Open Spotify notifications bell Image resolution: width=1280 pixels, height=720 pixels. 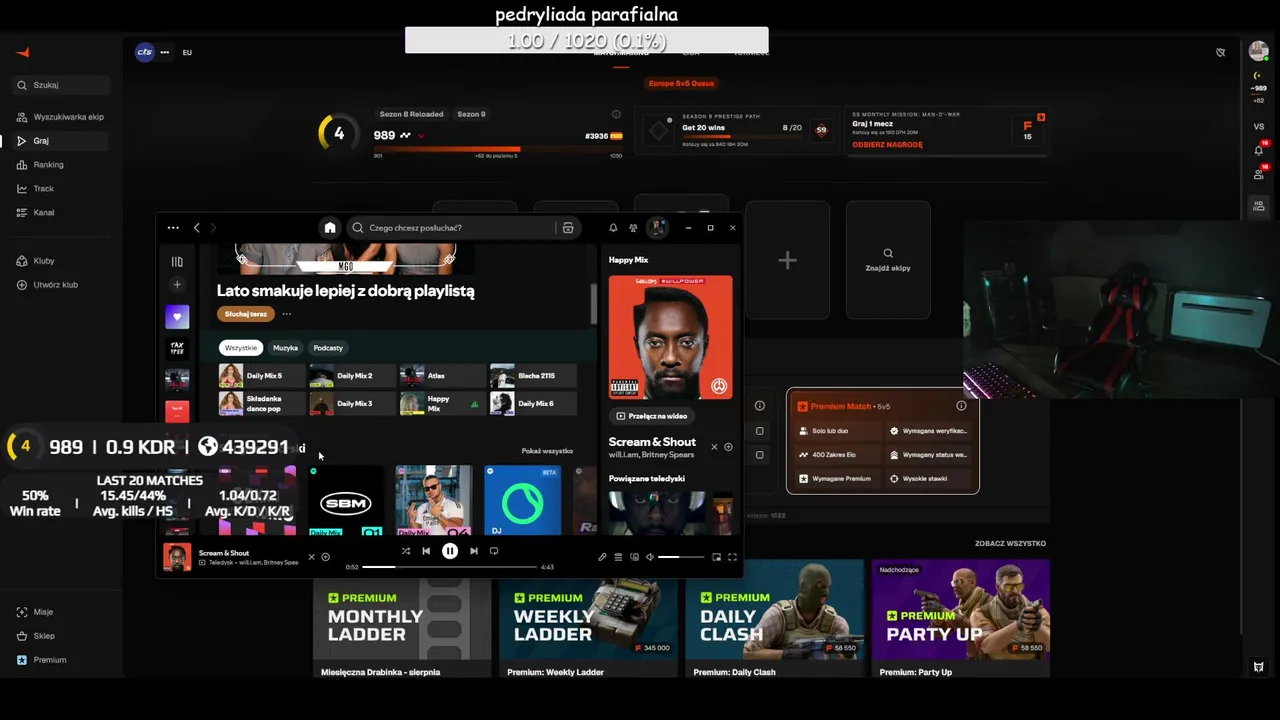pos(613,228)
